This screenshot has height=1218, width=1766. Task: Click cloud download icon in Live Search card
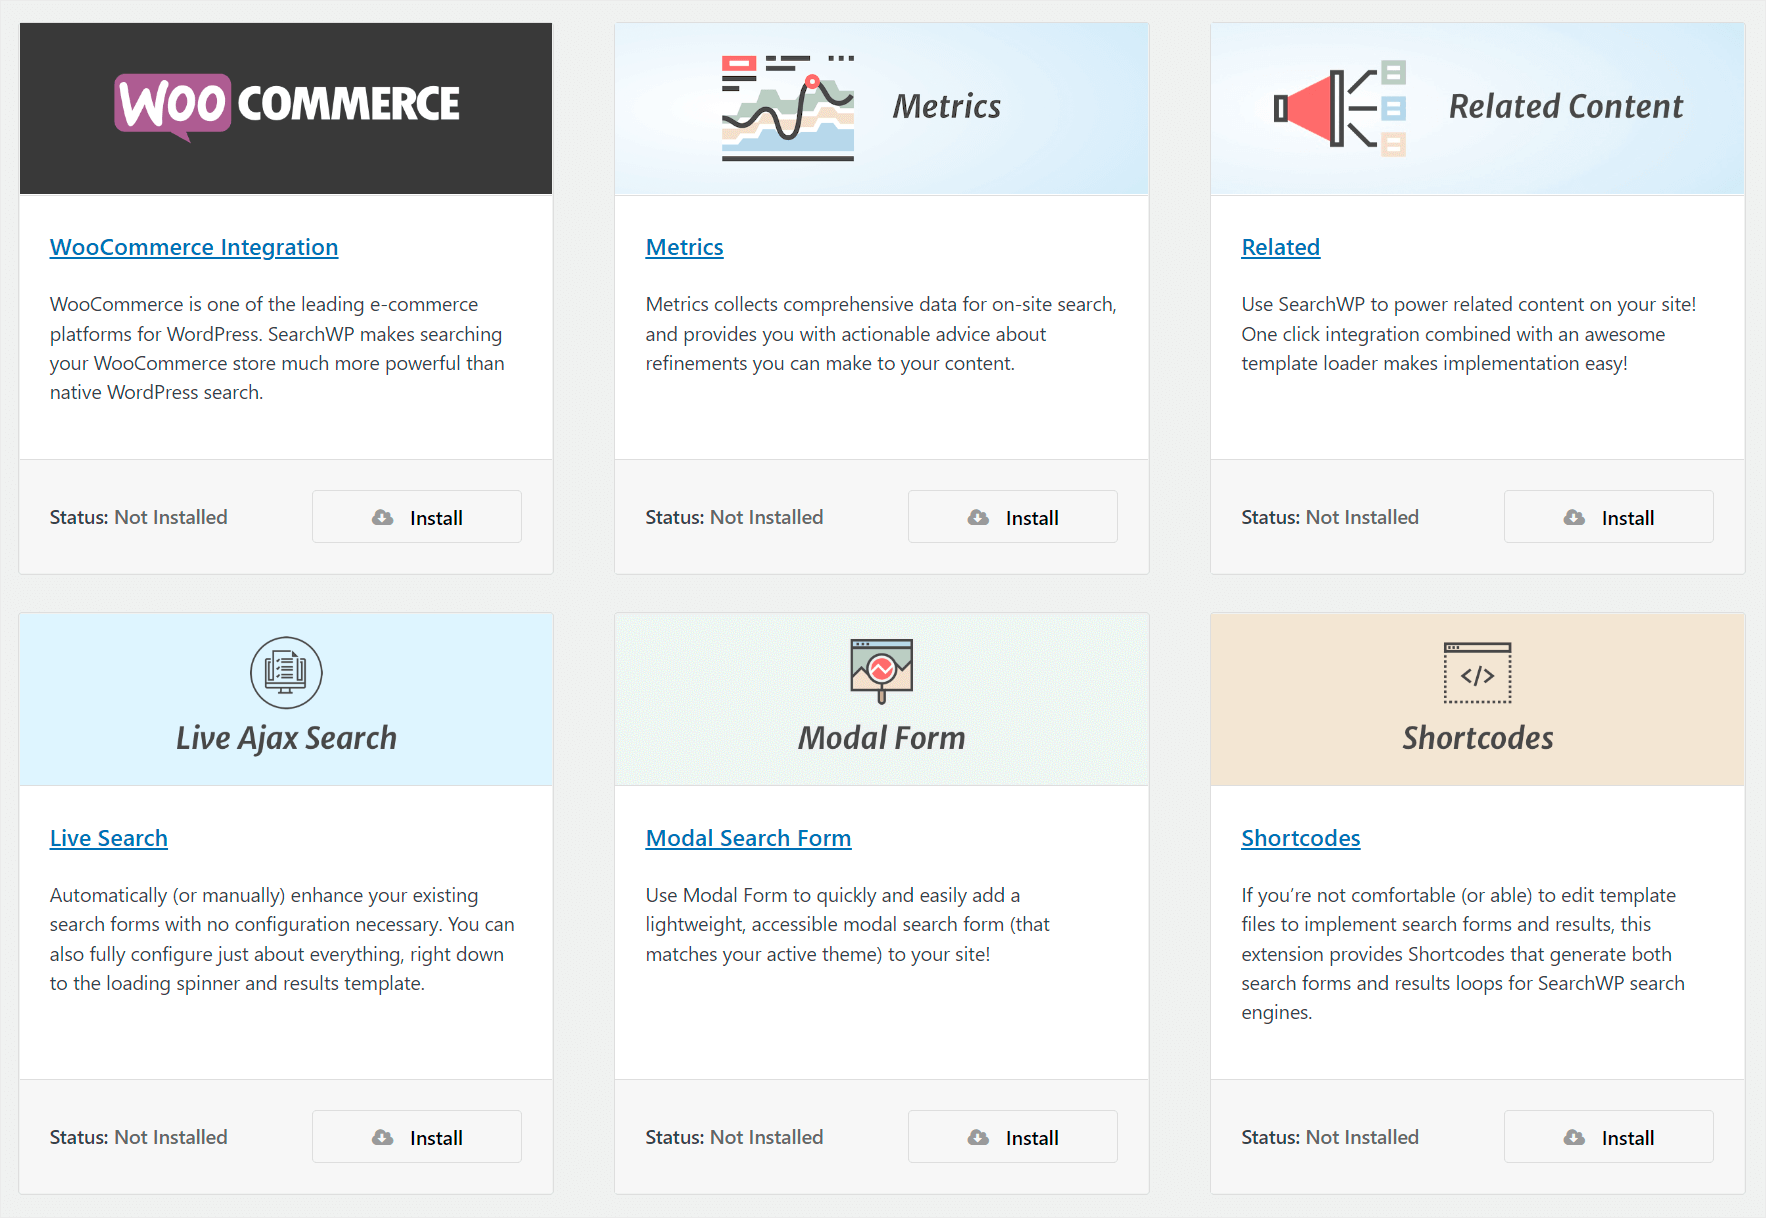coord(382,1137)
